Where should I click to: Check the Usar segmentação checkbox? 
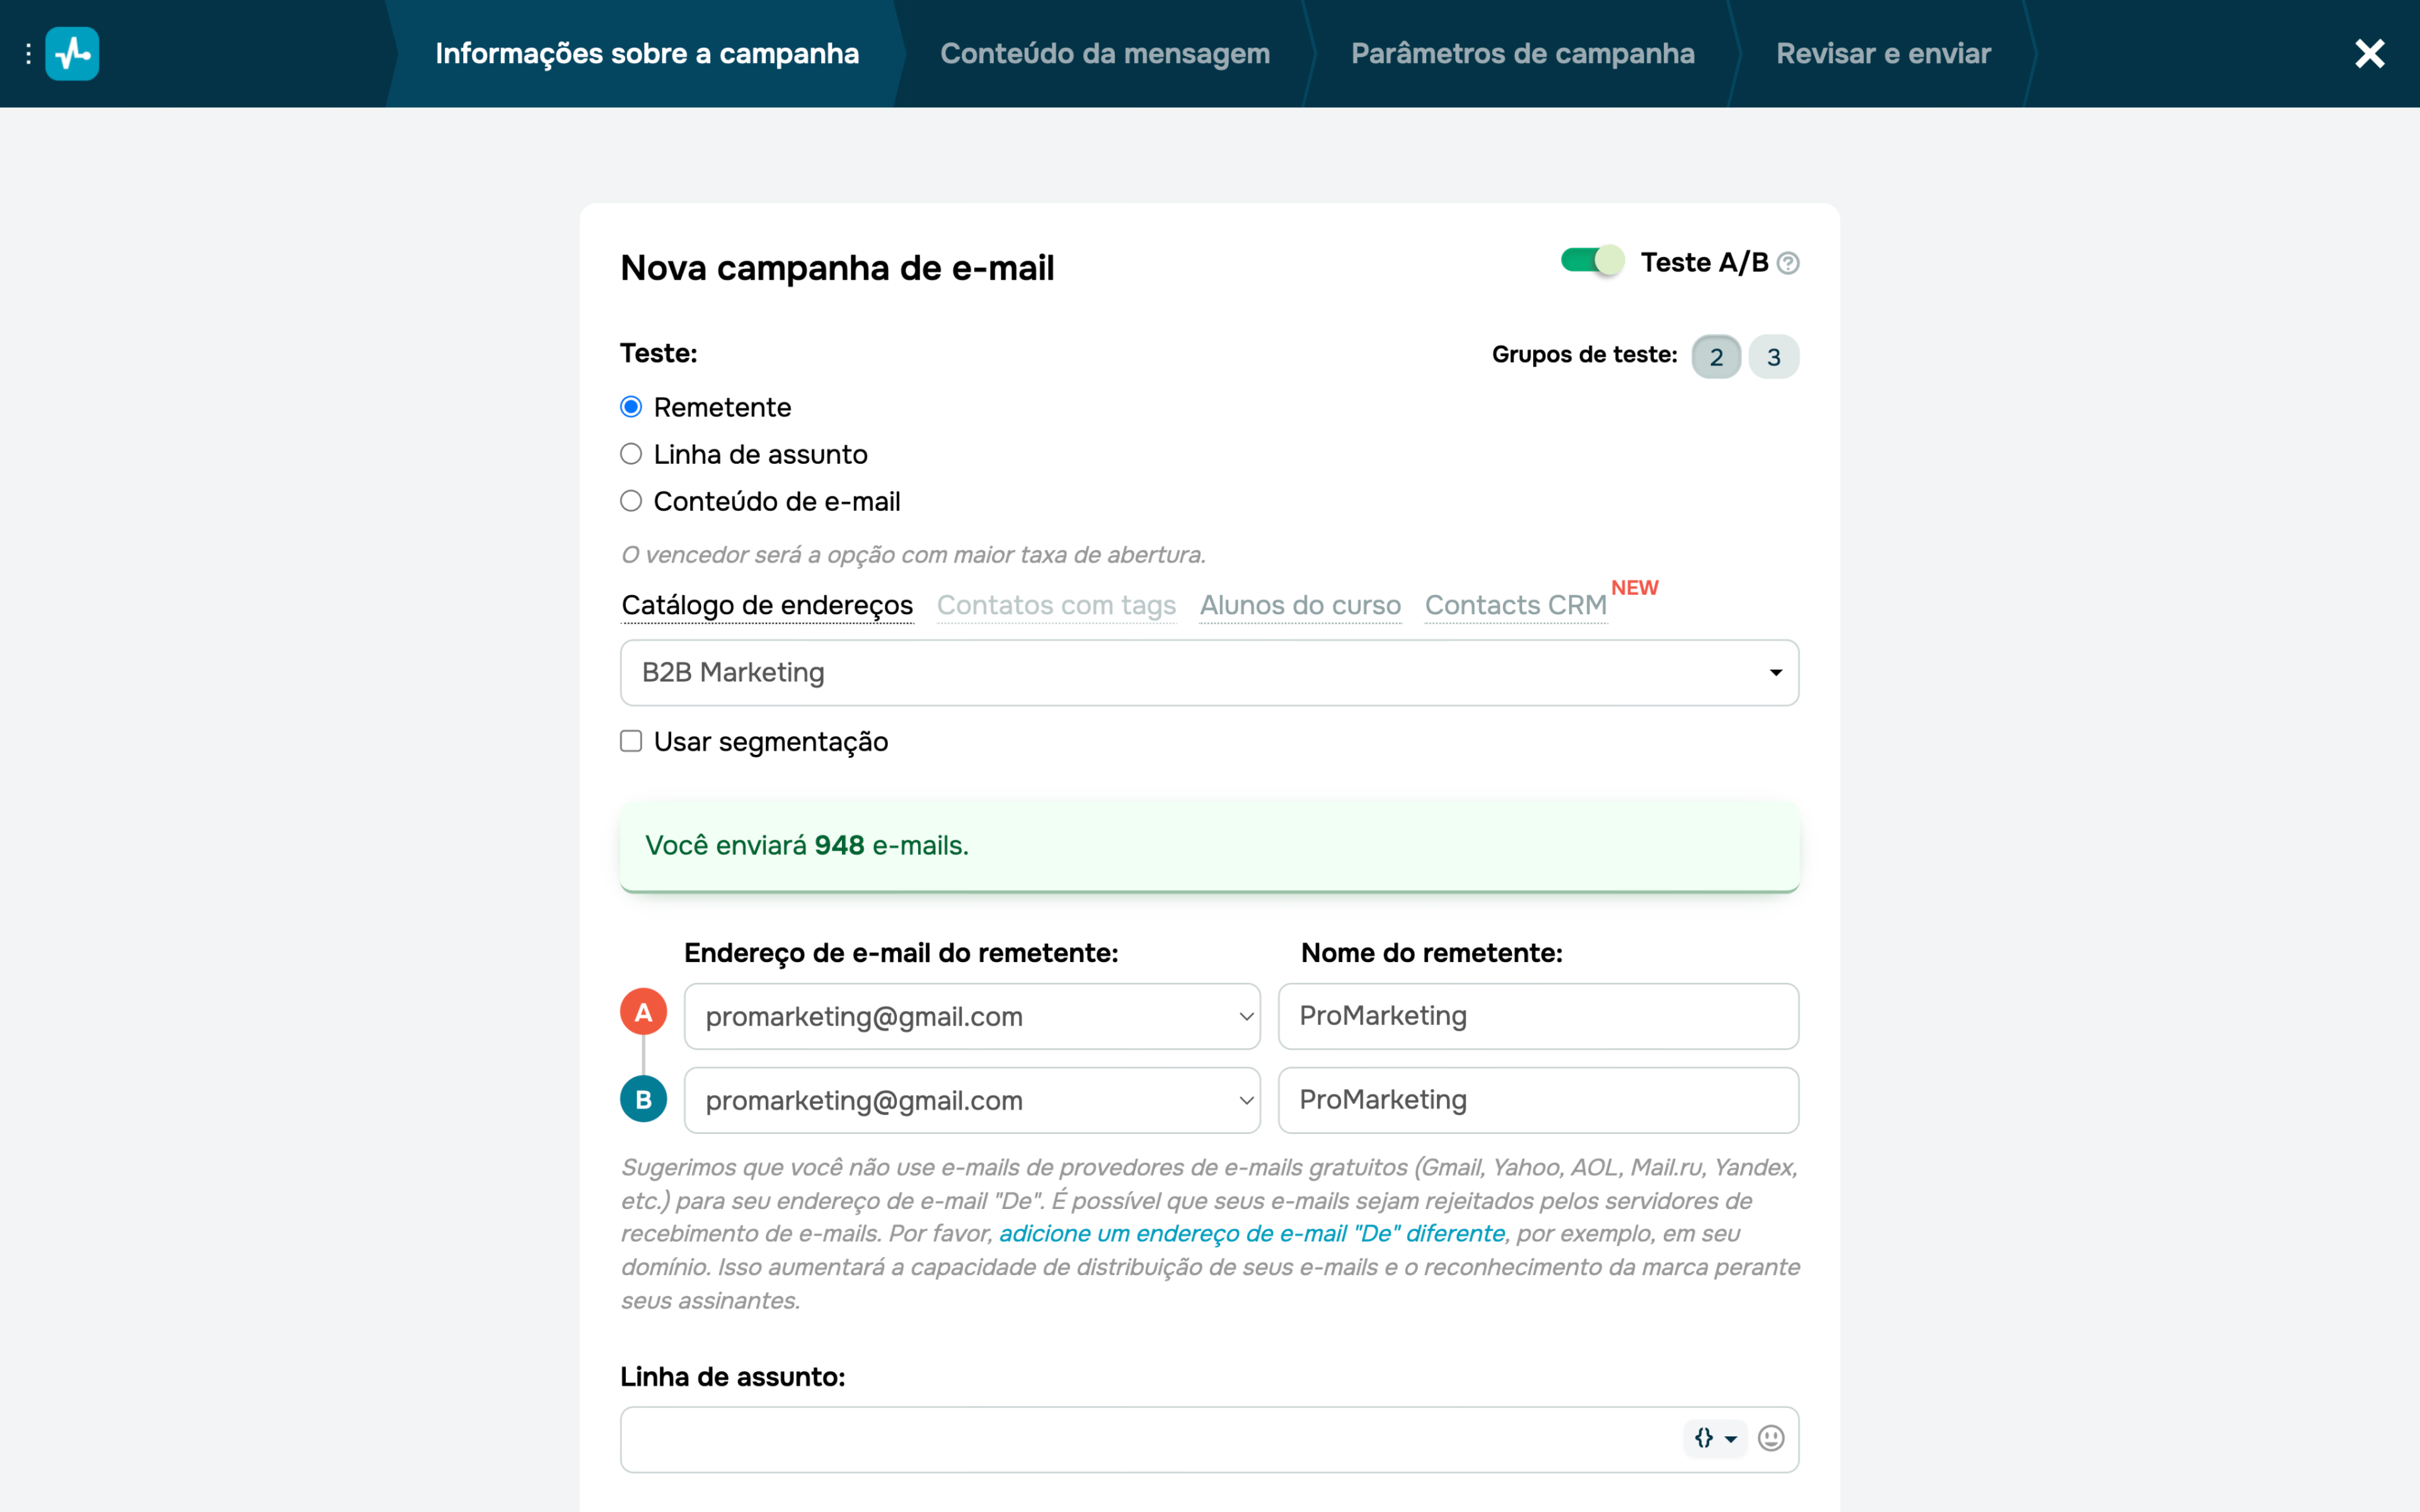coord(631,741)
